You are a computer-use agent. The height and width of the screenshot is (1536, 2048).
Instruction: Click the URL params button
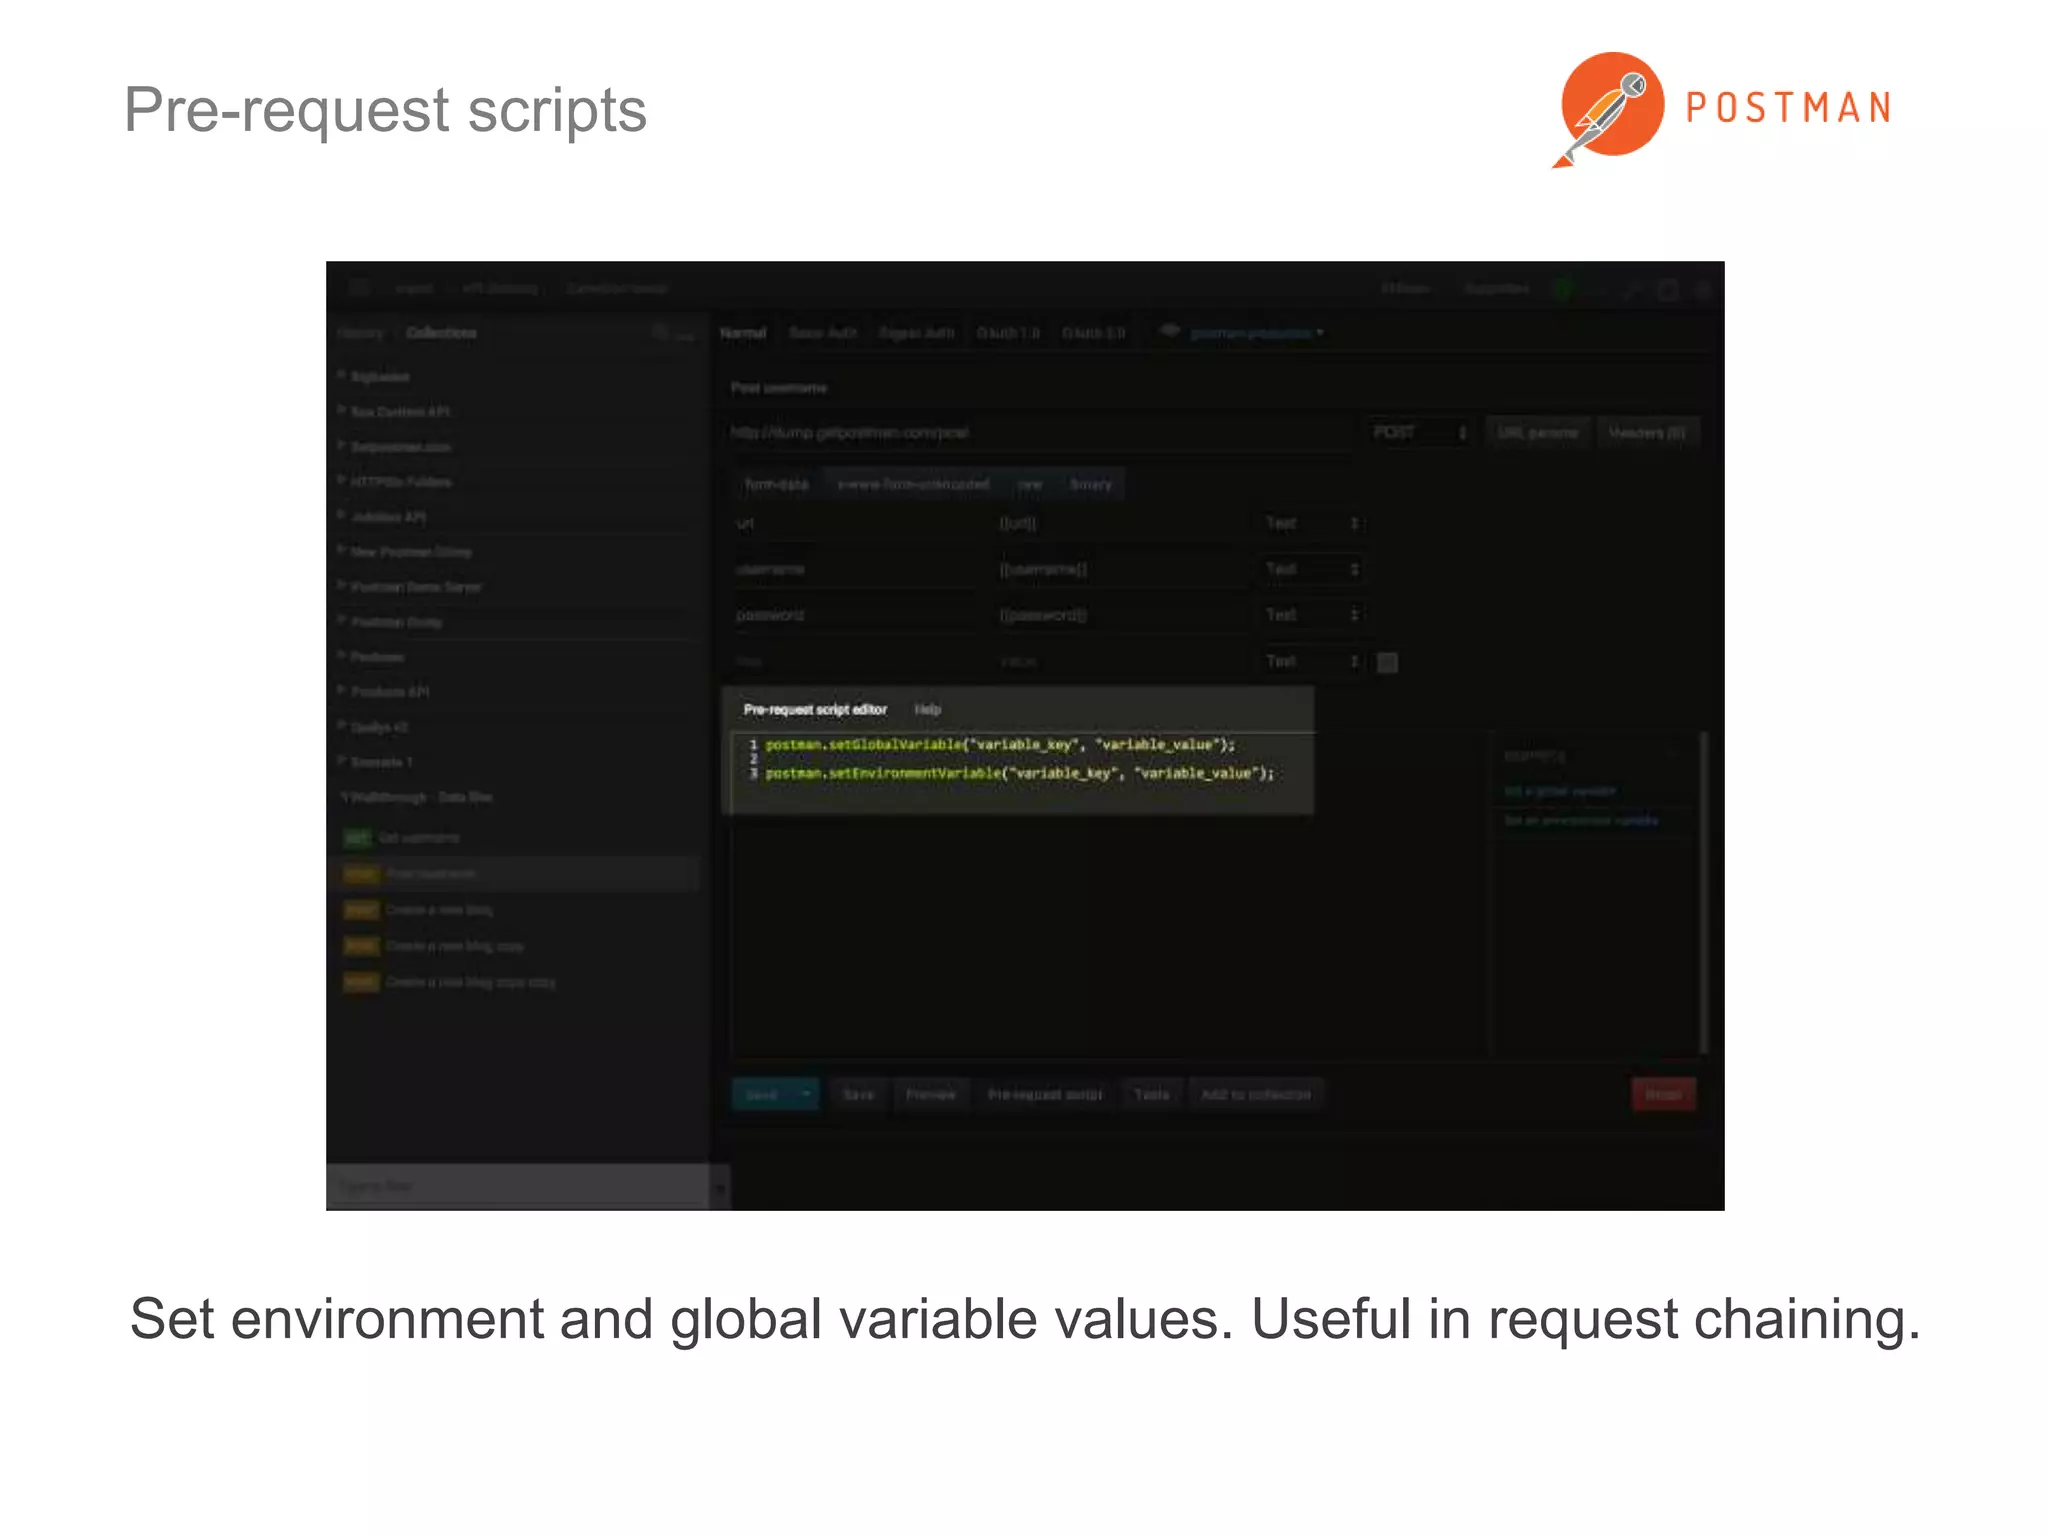[1538, 432]
